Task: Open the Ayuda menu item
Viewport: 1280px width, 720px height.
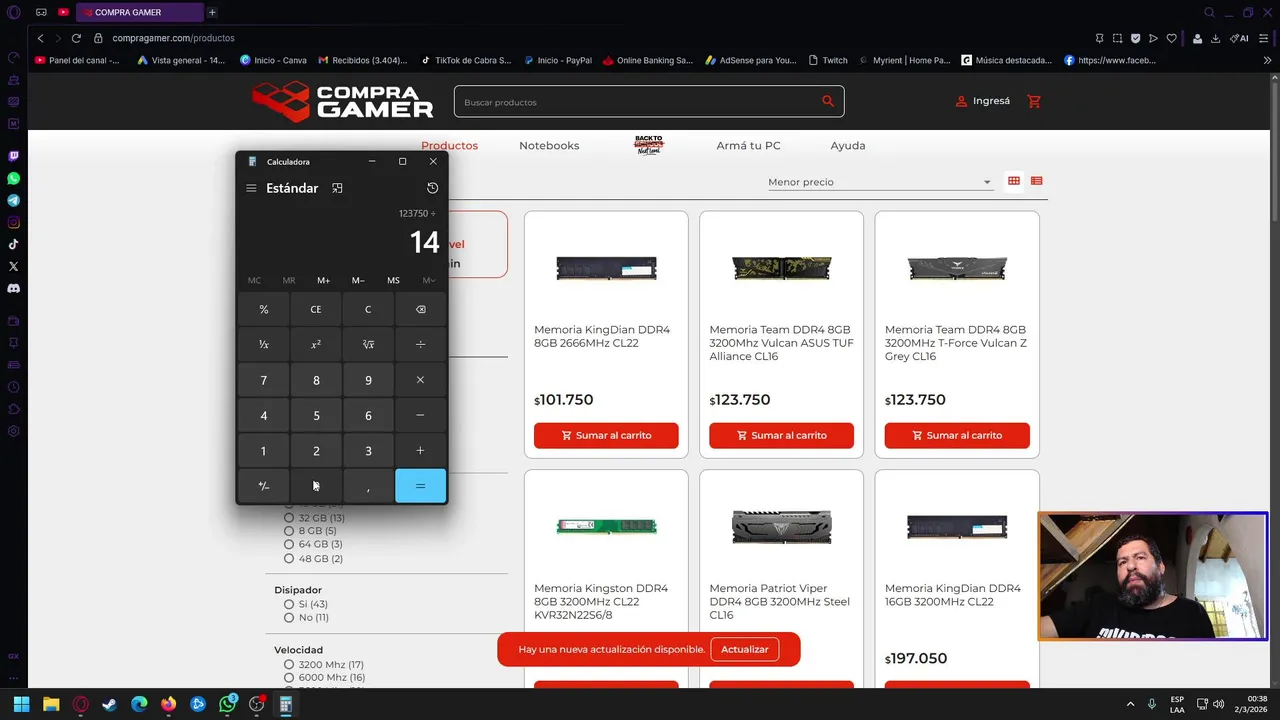Action: 848,145
